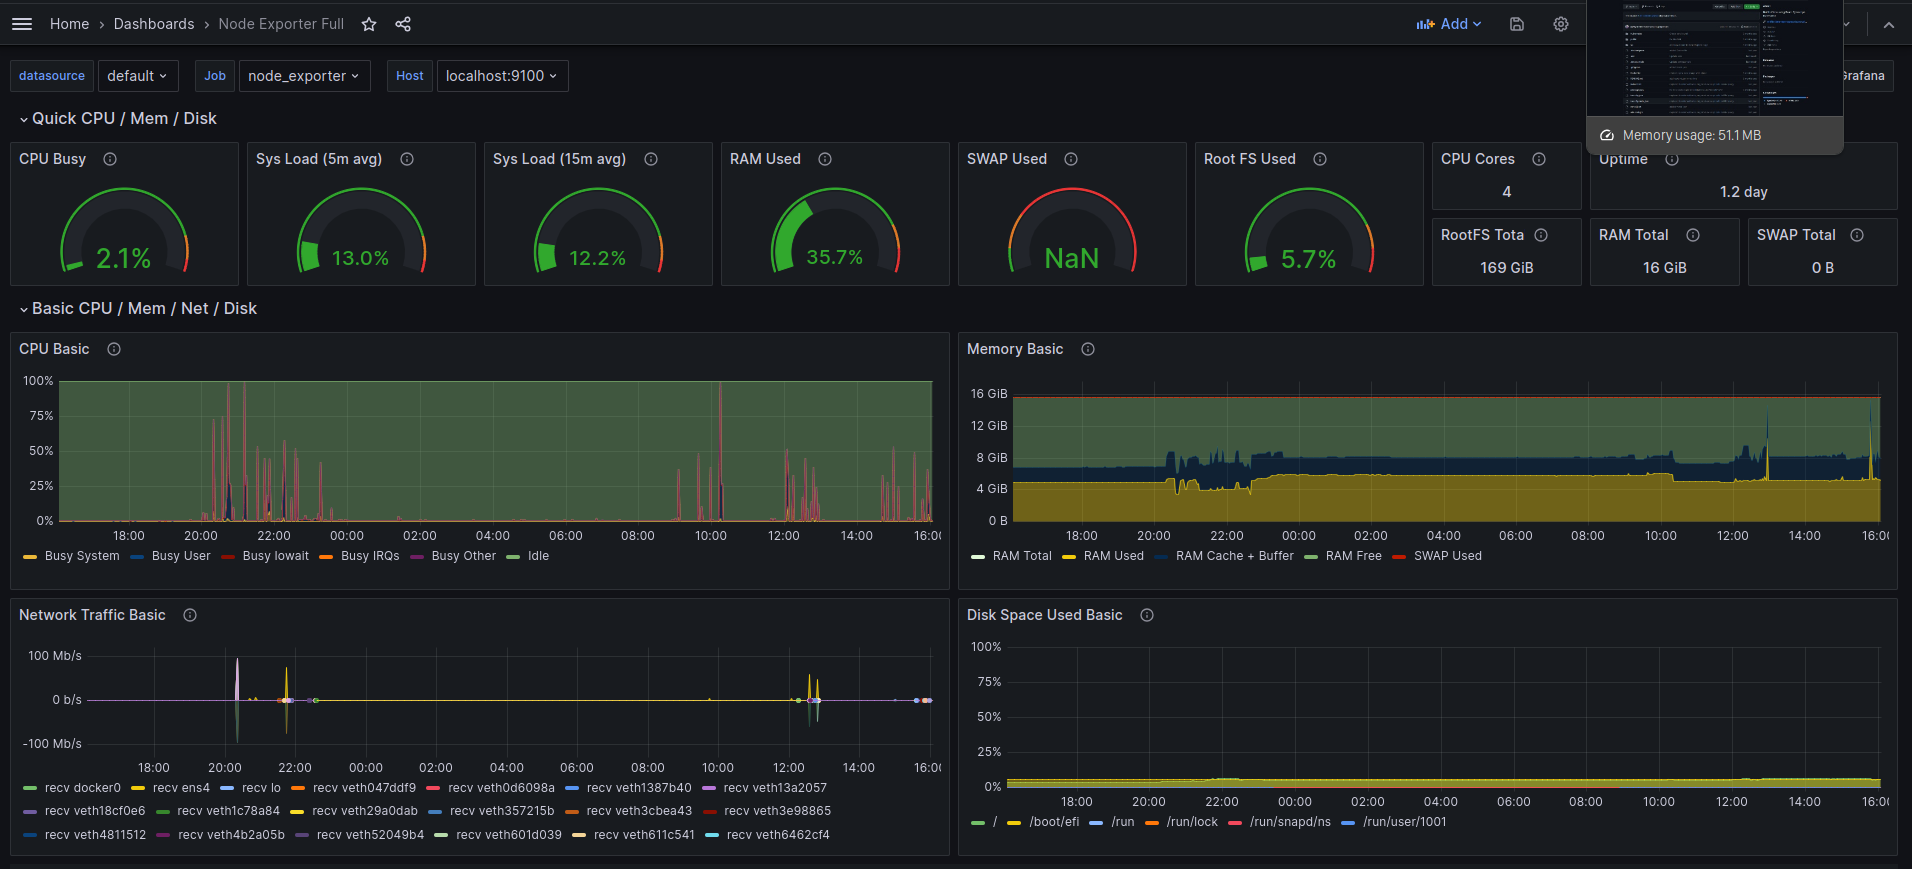1912x869 pixels.
Task: Click the Disk Space Used Basic info icon
Action: click(x=1147, y=615)
